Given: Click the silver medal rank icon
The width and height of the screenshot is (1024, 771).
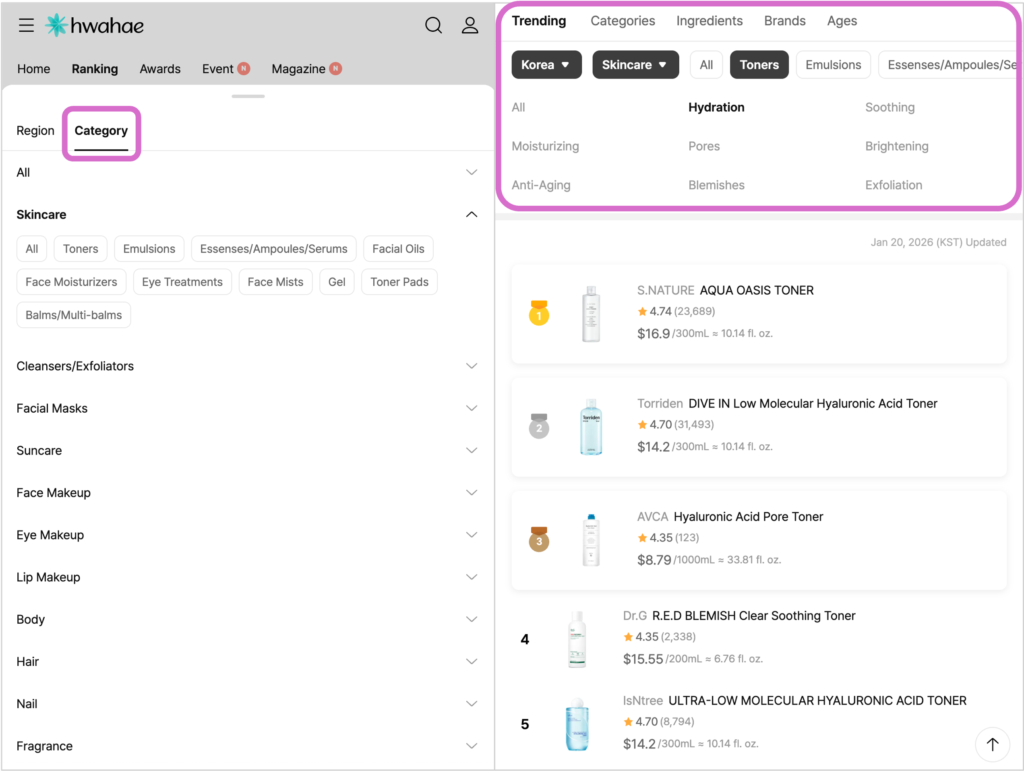Looking at the screenshot, I should coord(541,427).
